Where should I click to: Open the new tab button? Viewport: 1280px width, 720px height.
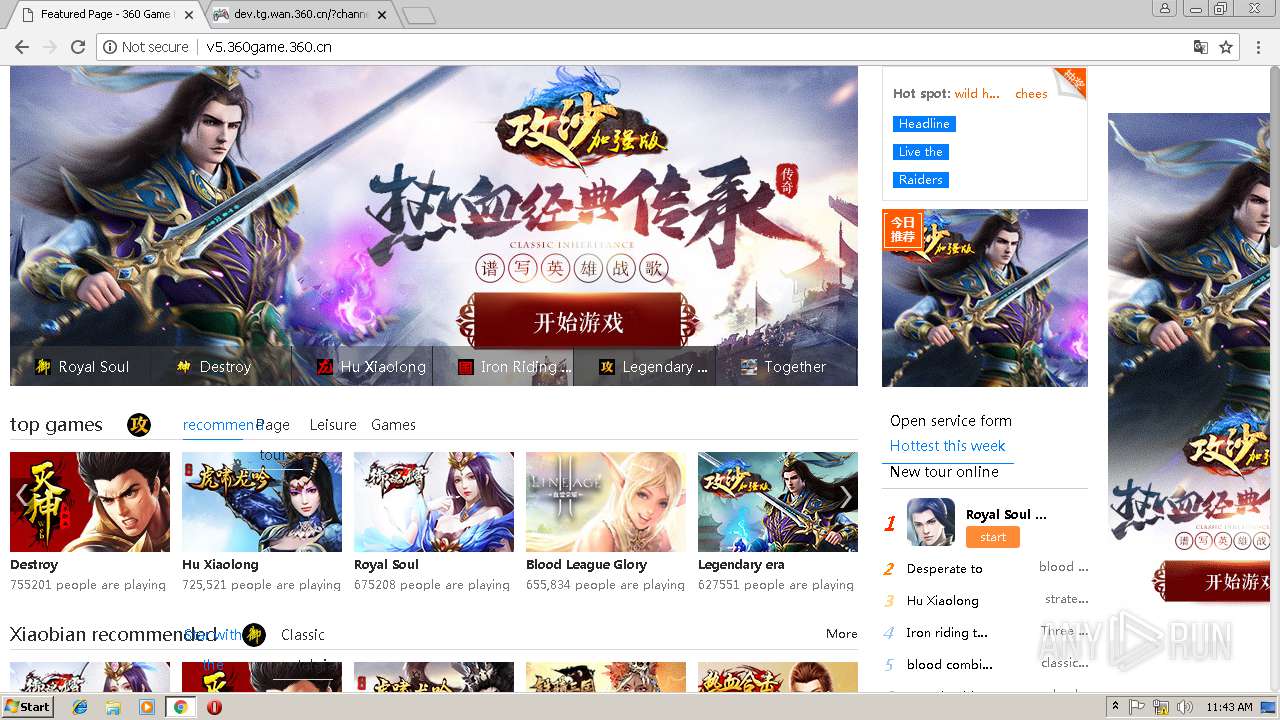coord(419,15)
